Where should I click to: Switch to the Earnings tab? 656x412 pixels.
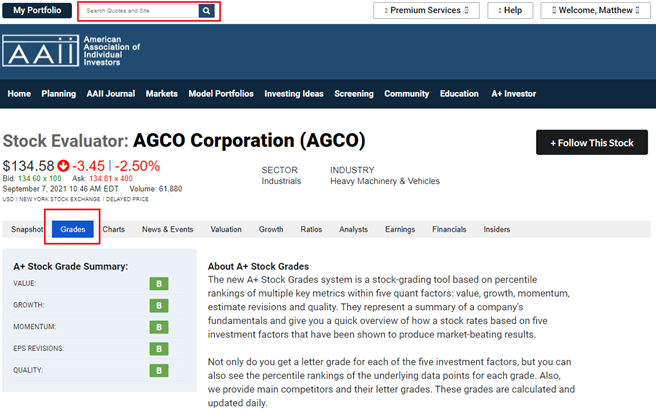pos(400,229)
